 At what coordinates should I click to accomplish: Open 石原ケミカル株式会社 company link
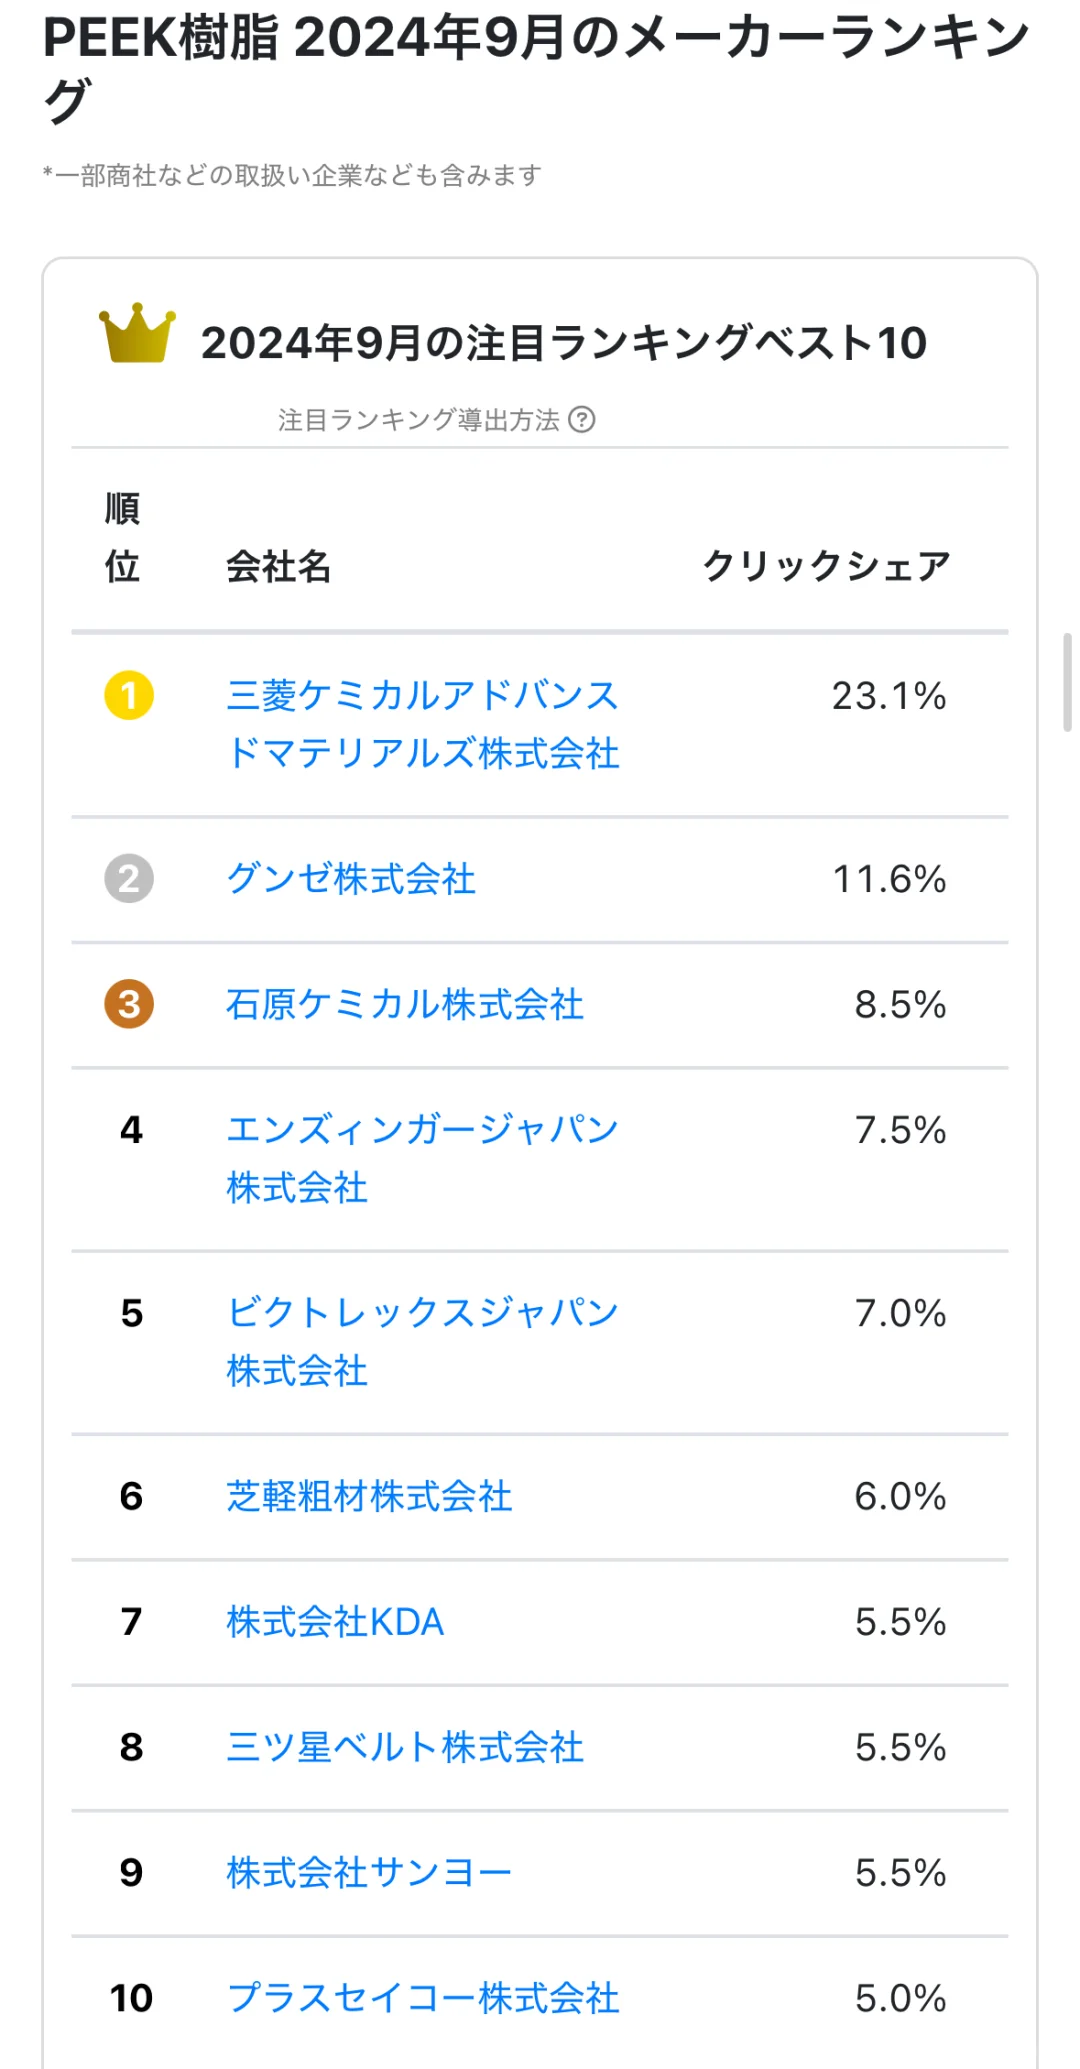pyautogui.click(x=405, y=1004)
